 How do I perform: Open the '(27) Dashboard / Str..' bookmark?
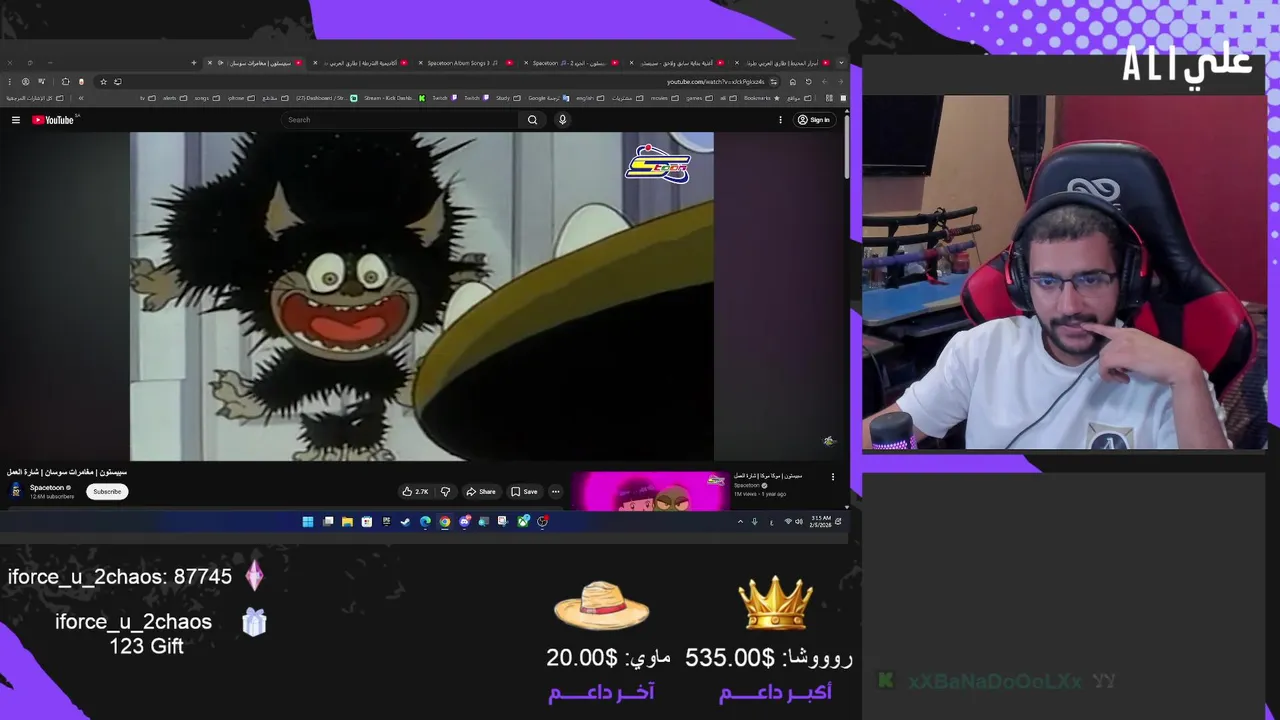tap(326, 98)
